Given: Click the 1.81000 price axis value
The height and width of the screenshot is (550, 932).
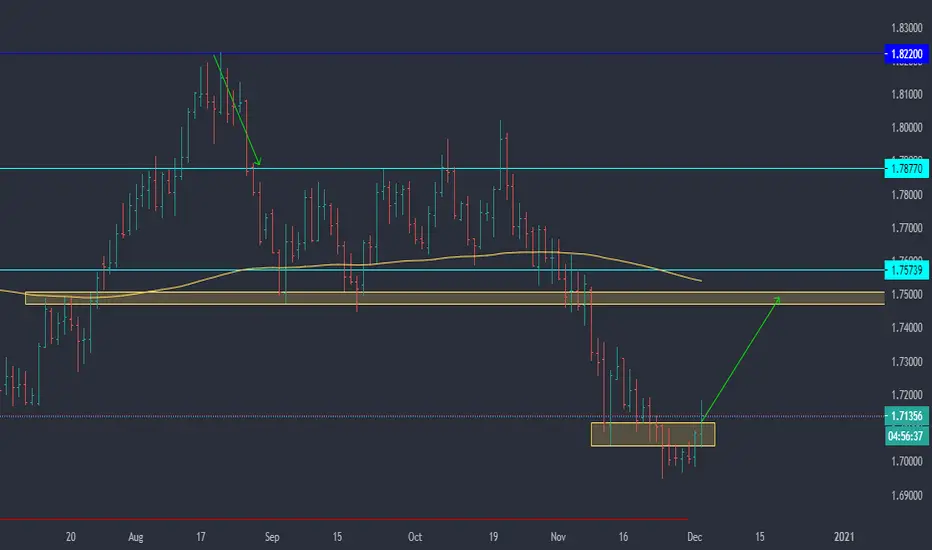Looking at the screenshot, I should click(x=906, y=94).
